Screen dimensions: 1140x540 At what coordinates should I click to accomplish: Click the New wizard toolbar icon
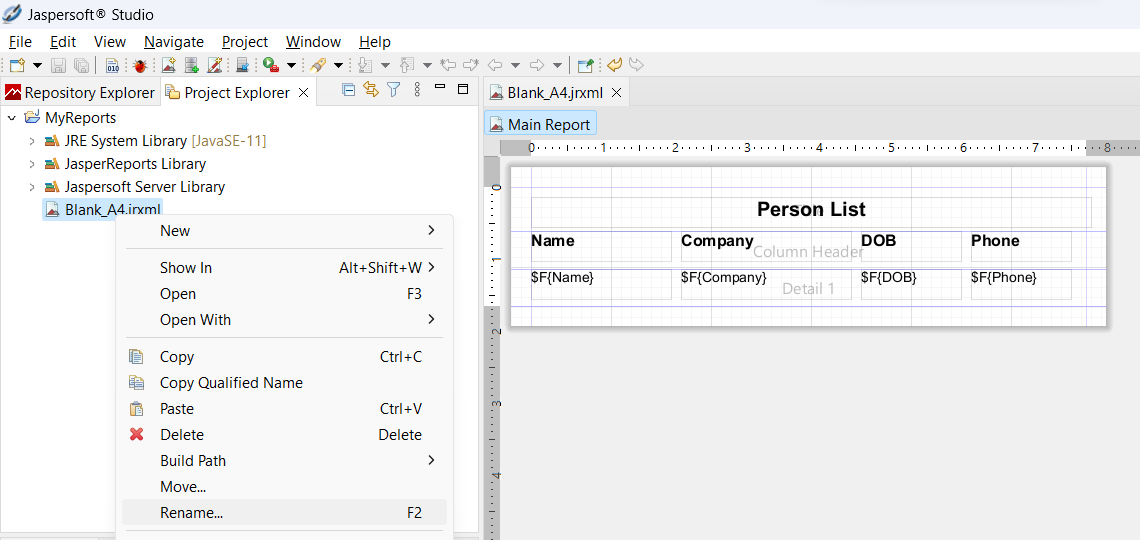click(17, 65)
